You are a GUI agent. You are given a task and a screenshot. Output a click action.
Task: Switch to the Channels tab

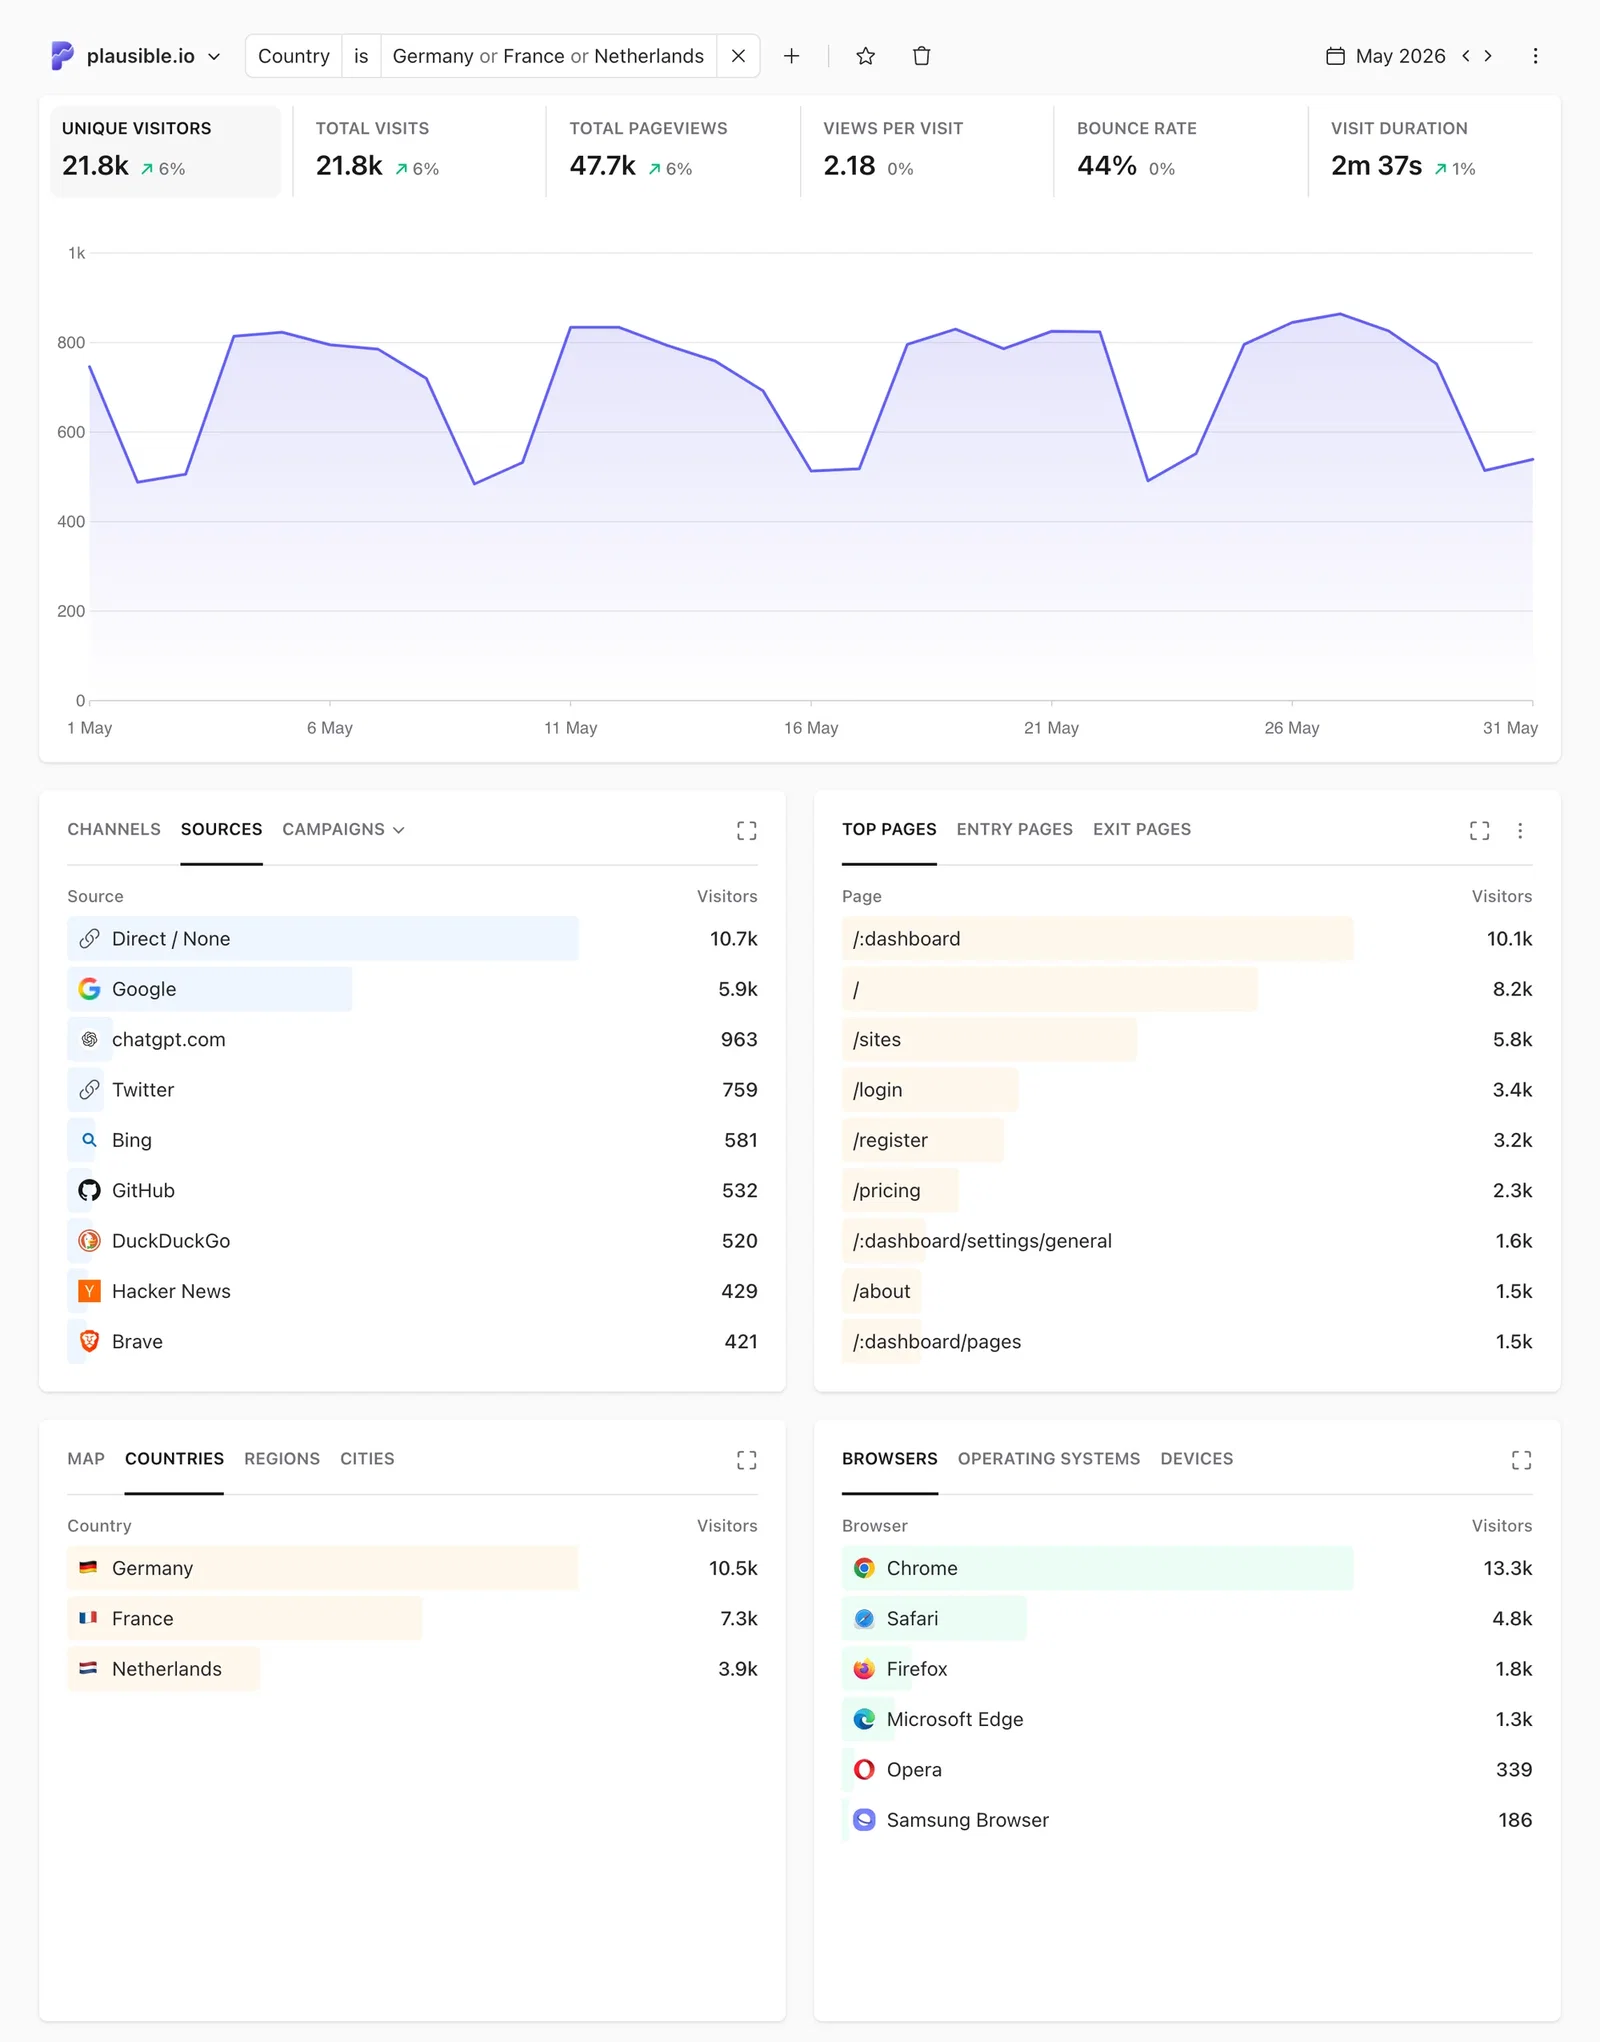pos(114,829)
